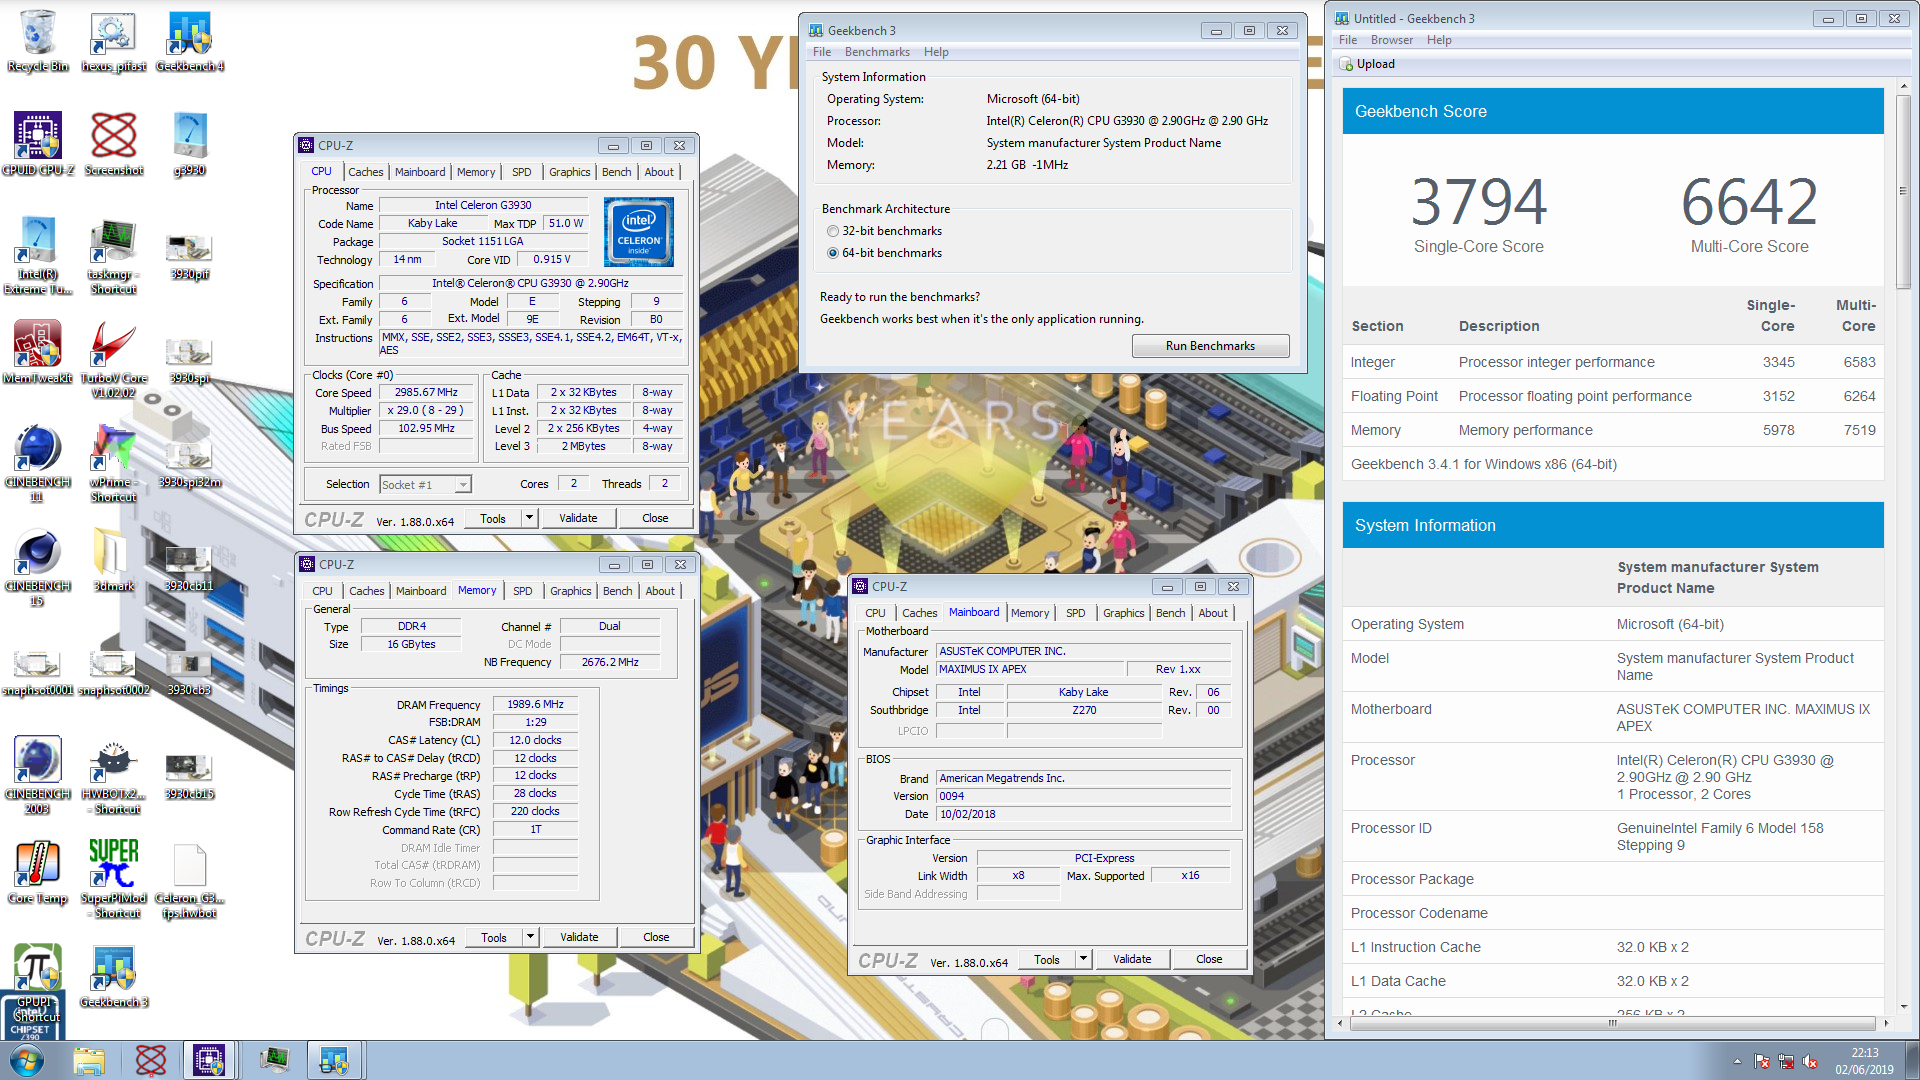Open Graphics tab in CPU-Z Mainboard window
This screenshot has width=1920, height=1080.
[x=1124, y=613]
